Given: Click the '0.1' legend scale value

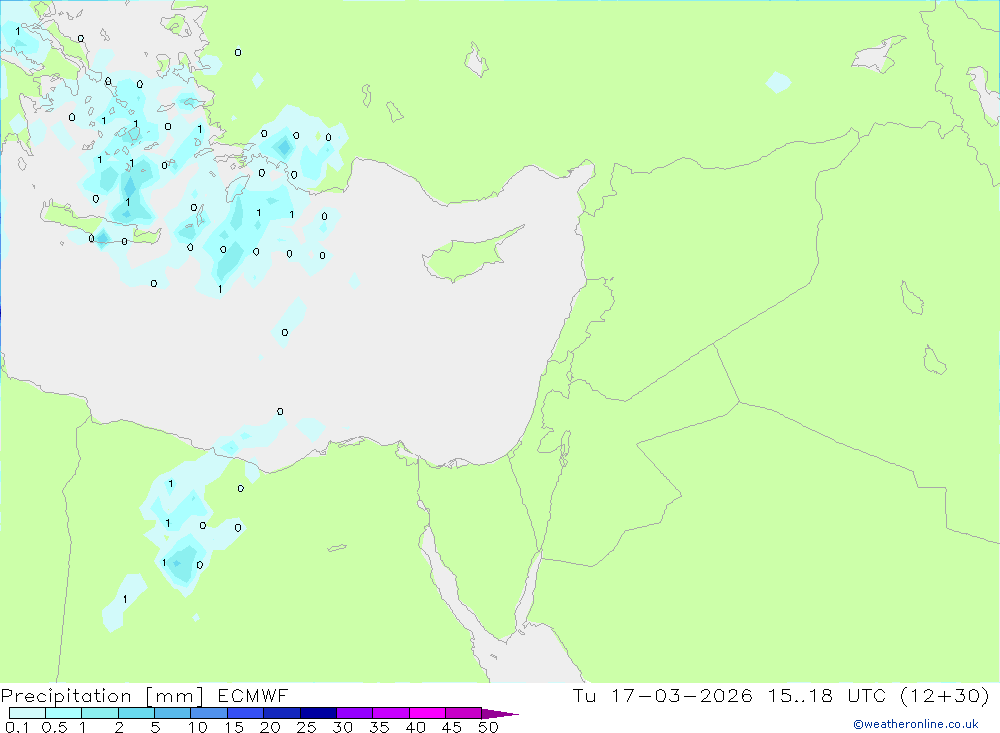Looking at the screenshot, I should [x=17, y=727].
